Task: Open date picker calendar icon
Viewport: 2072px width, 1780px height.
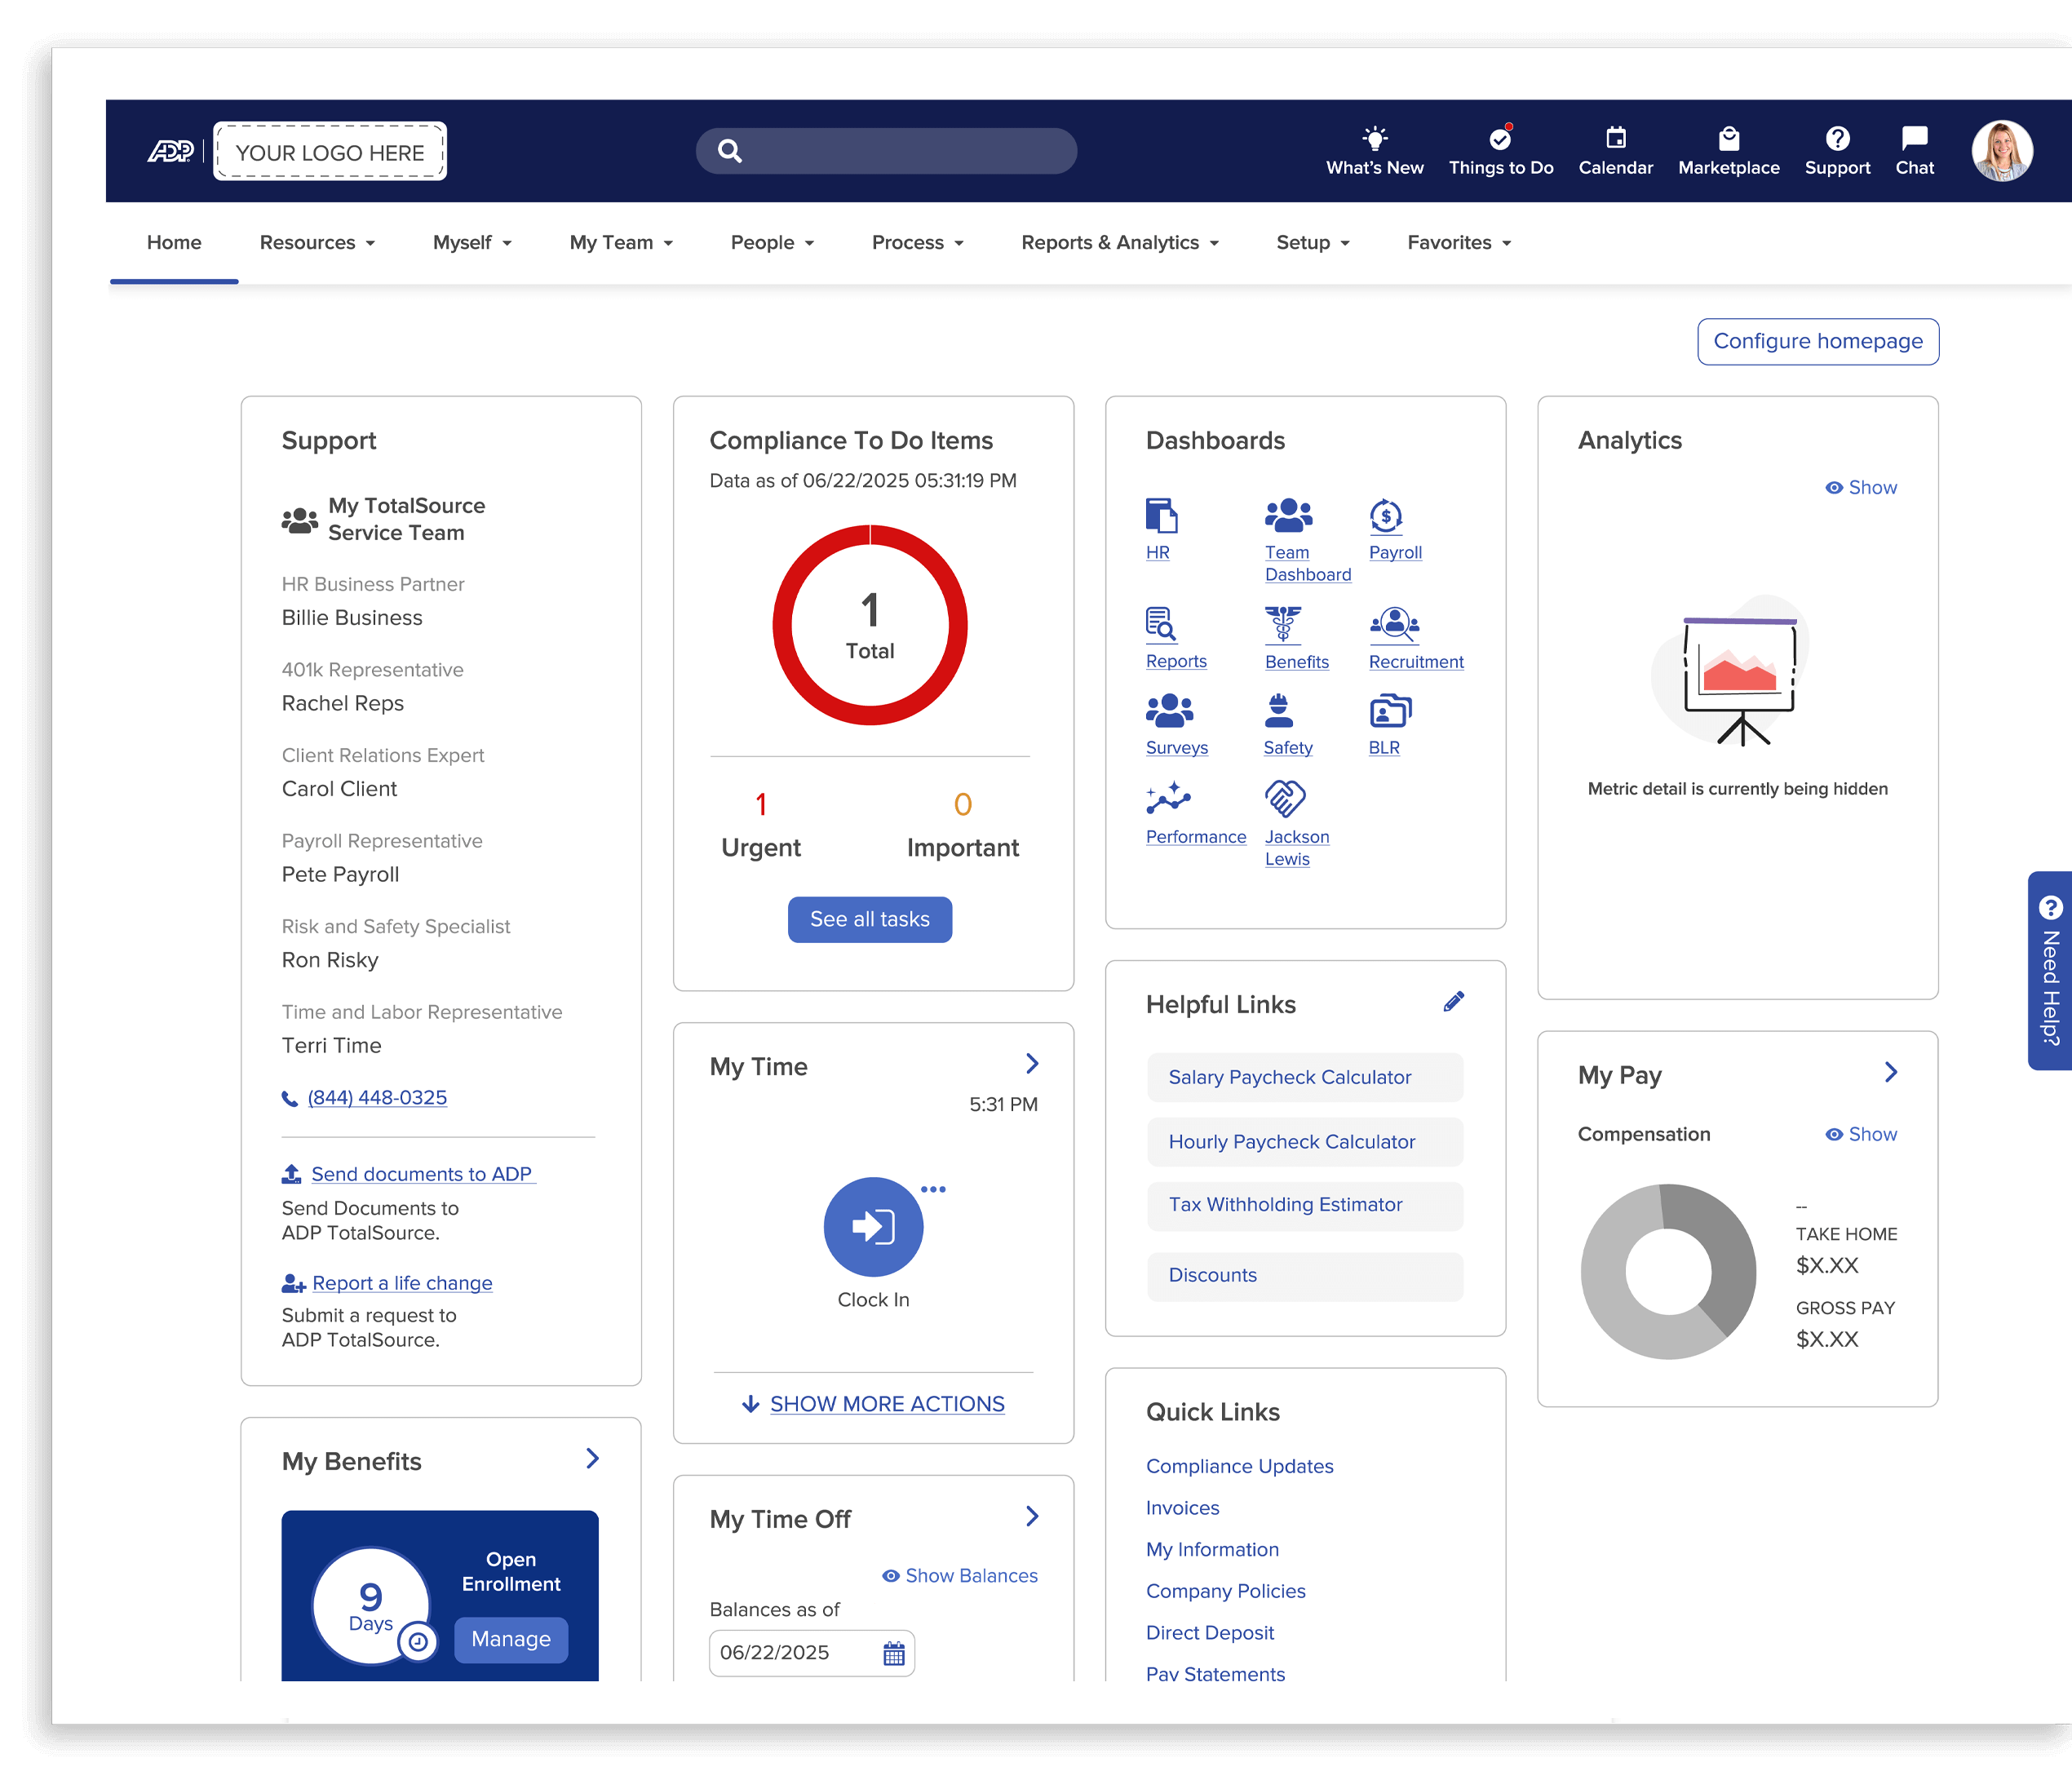Action: 893,1653
